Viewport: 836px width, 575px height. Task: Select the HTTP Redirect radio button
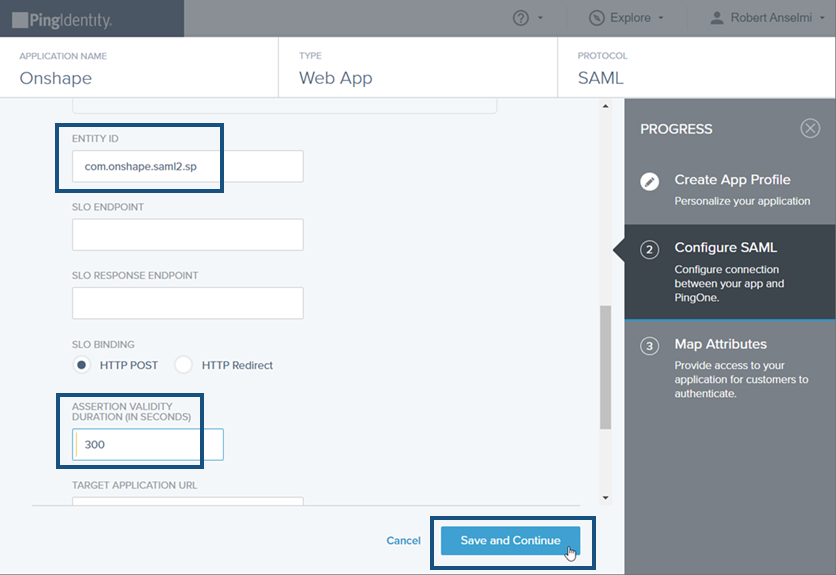pyautogui.click(x=183, y=365)
